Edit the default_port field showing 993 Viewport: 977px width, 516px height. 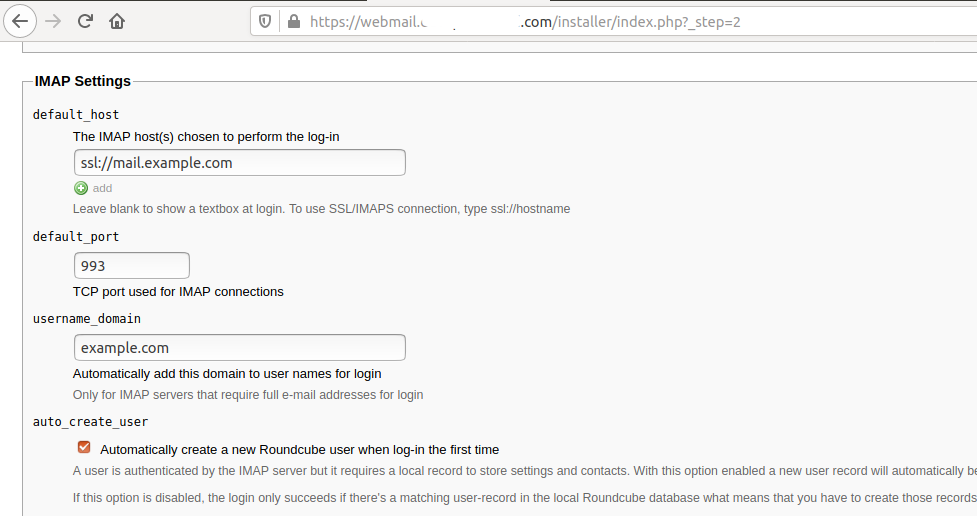click(131, 265)
